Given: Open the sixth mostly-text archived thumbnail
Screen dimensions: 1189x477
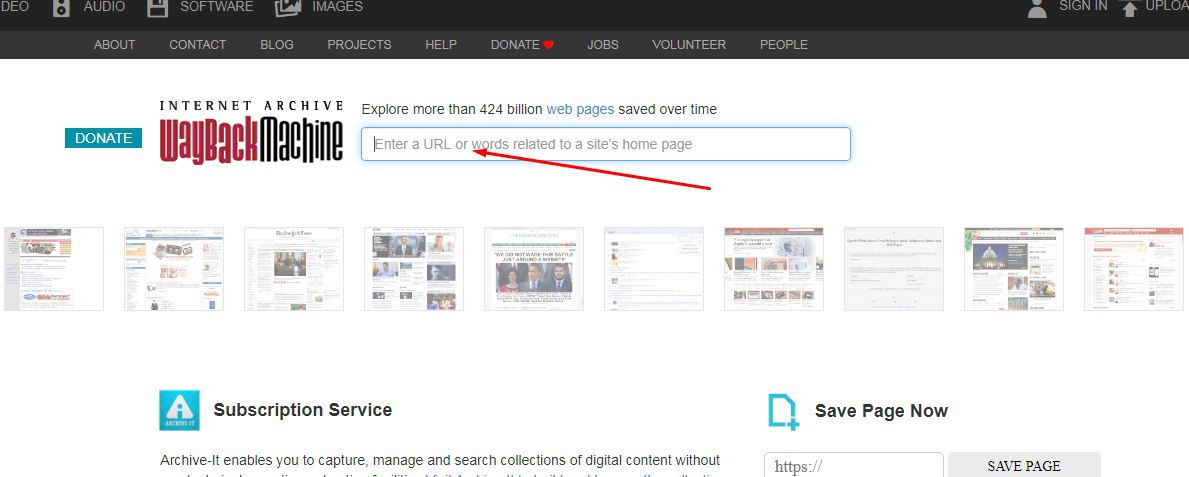Looking at the screenshot, I should coord(654,268).
